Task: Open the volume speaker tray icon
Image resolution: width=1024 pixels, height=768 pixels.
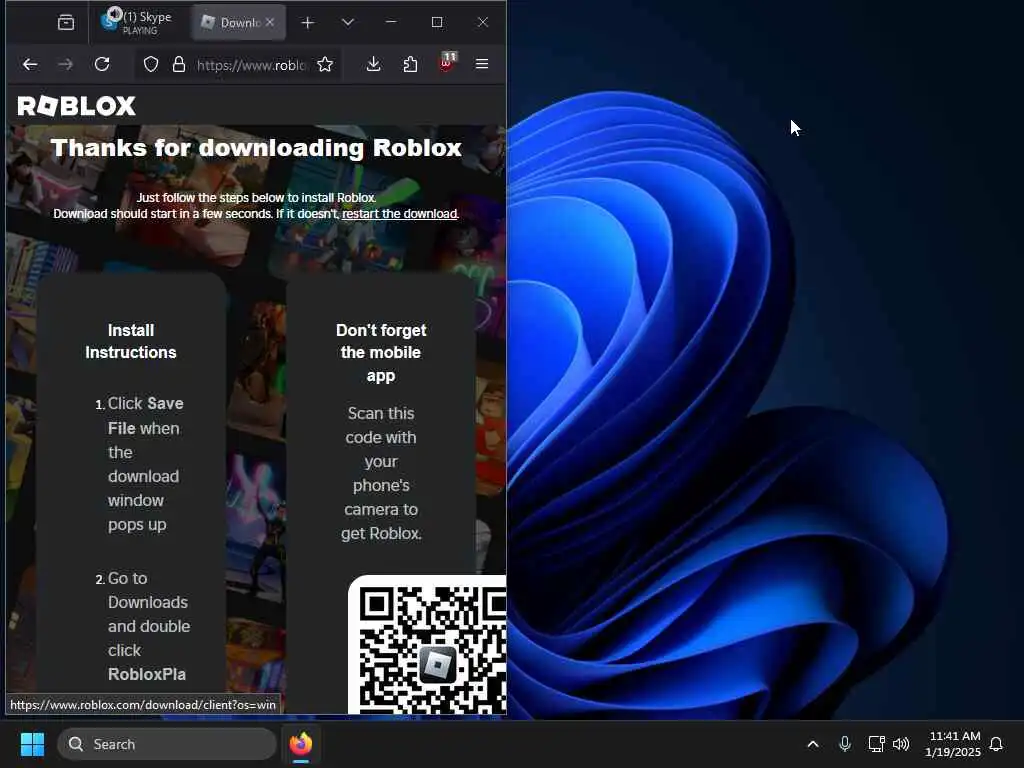Action: pos(901,744)
